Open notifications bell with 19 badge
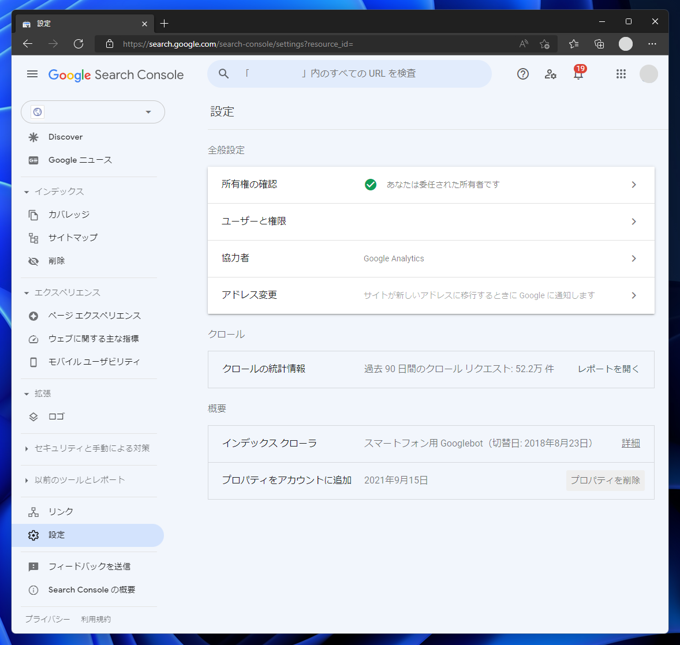This screenshot has width=680, height=645. (x=579, y=73)
